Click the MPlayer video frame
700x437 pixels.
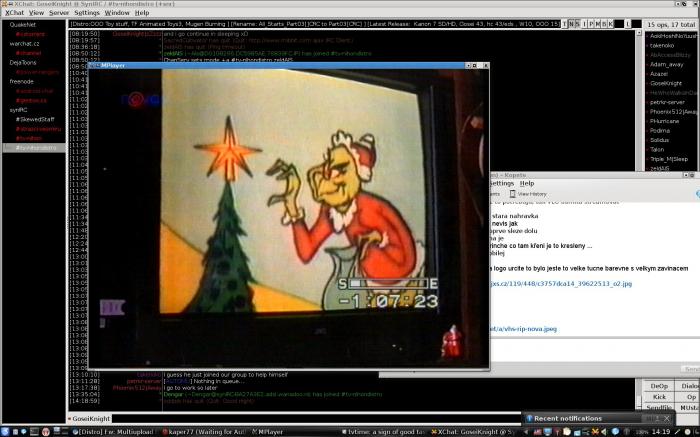tap(288, 218)
